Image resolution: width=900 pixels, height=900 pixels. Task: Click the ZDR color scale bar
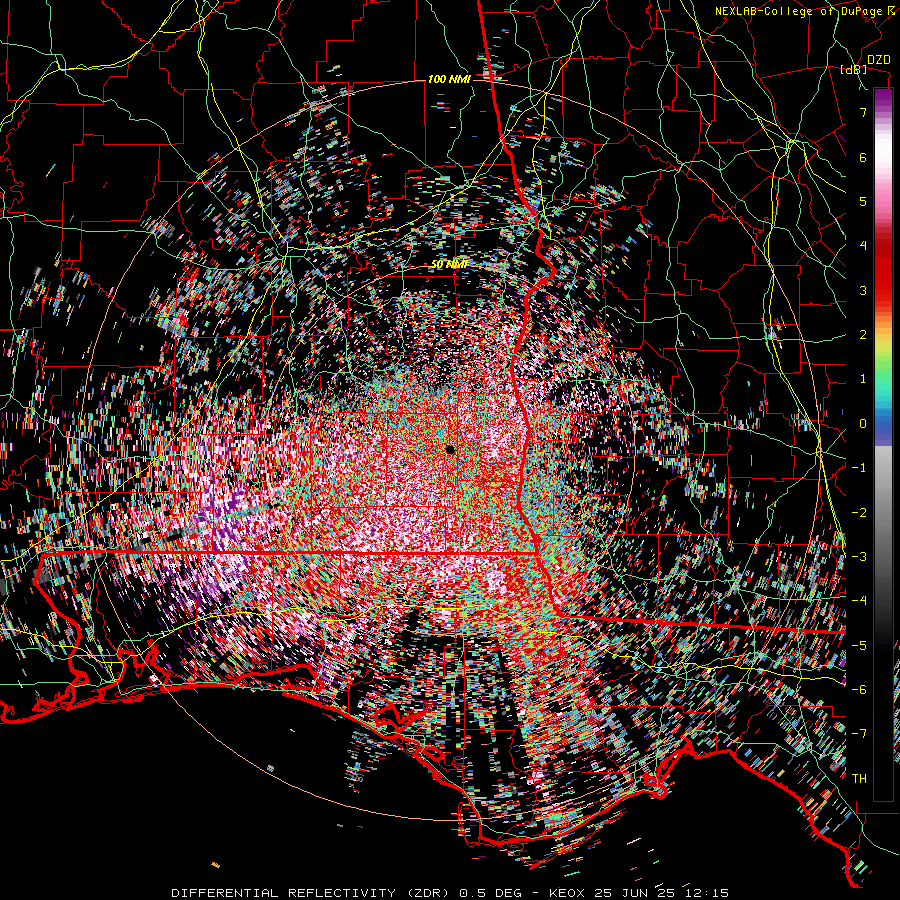tap(883, 444)
